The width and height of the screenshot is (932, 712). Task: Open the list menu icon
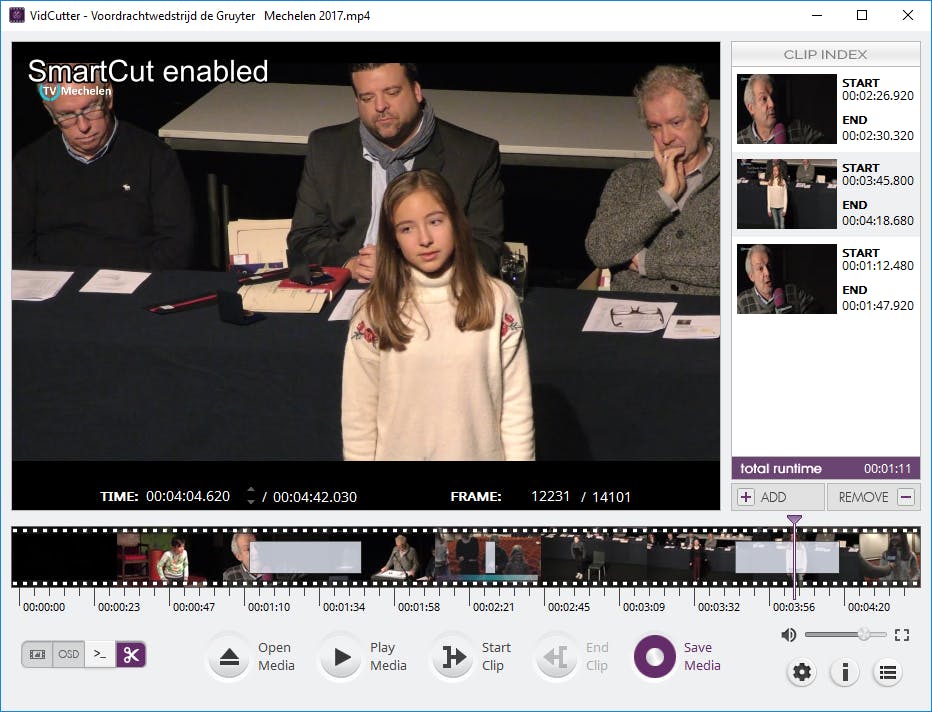(887, 672)
